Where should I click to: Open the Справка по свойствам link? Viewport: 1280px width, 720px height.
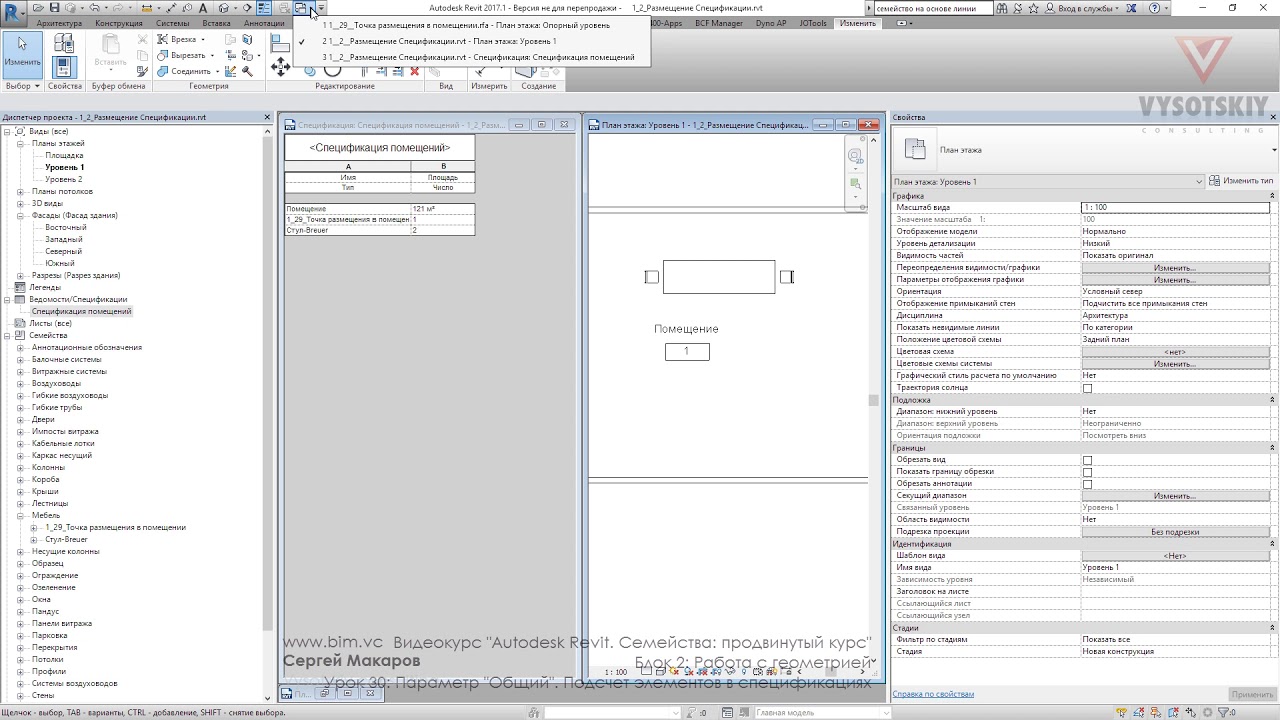tap(933, 694)
